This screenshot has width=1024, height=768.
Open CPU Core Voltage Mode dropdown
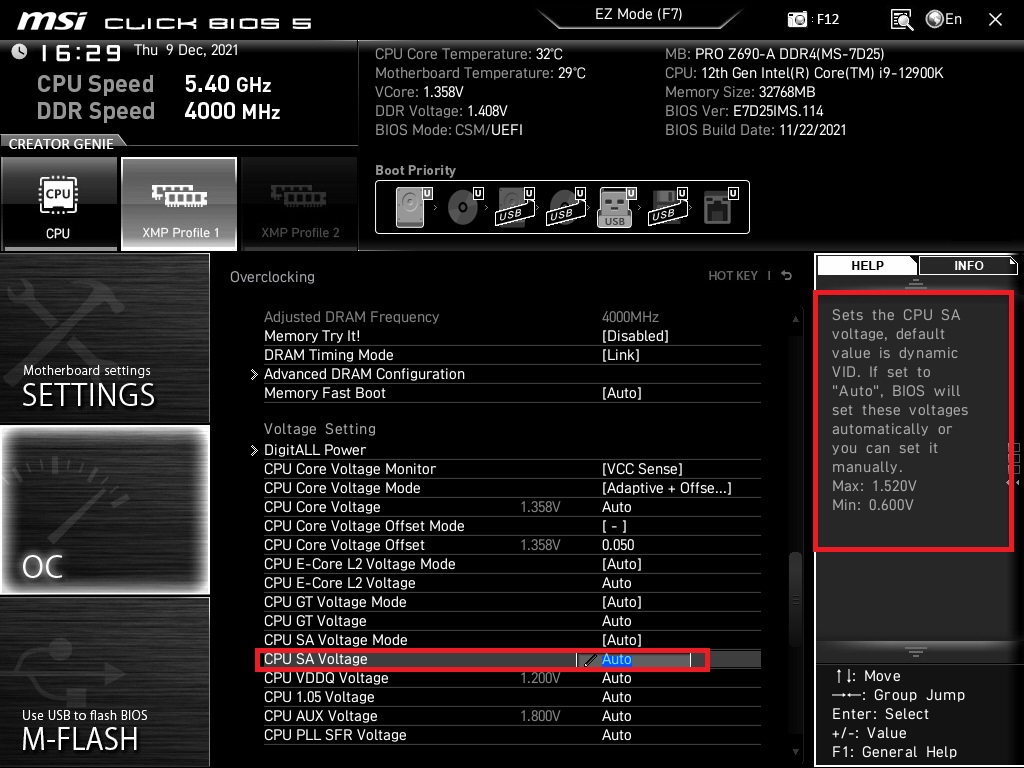pyautogui.click(x=666, y=488)
